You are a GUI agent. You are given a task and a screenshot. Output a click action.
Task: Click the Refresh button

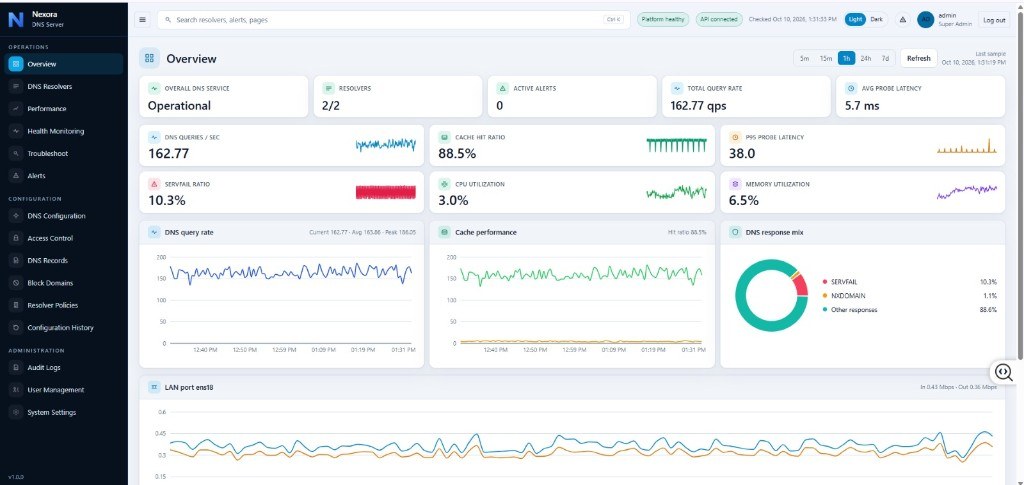(919, 58)
